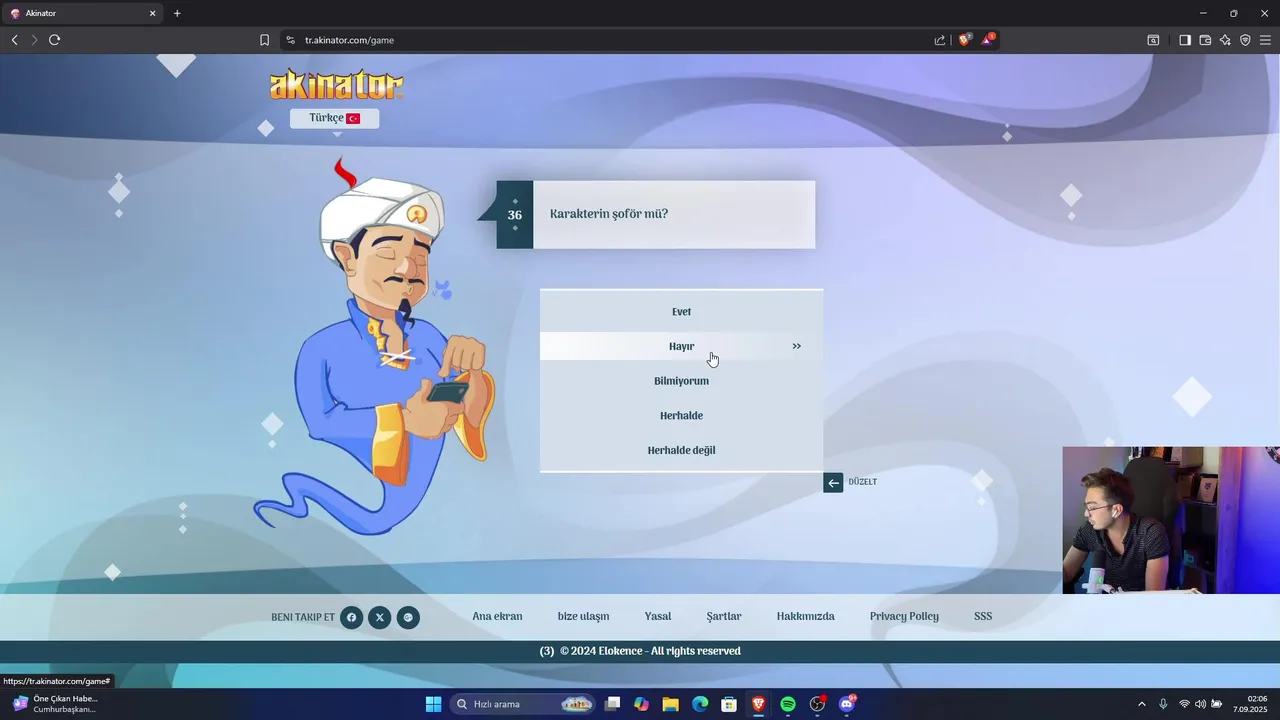The image size is (1280, 720).
Task: Switch to Brave in the taskbar
Action: pyautogui.click(x=758, y=704)
